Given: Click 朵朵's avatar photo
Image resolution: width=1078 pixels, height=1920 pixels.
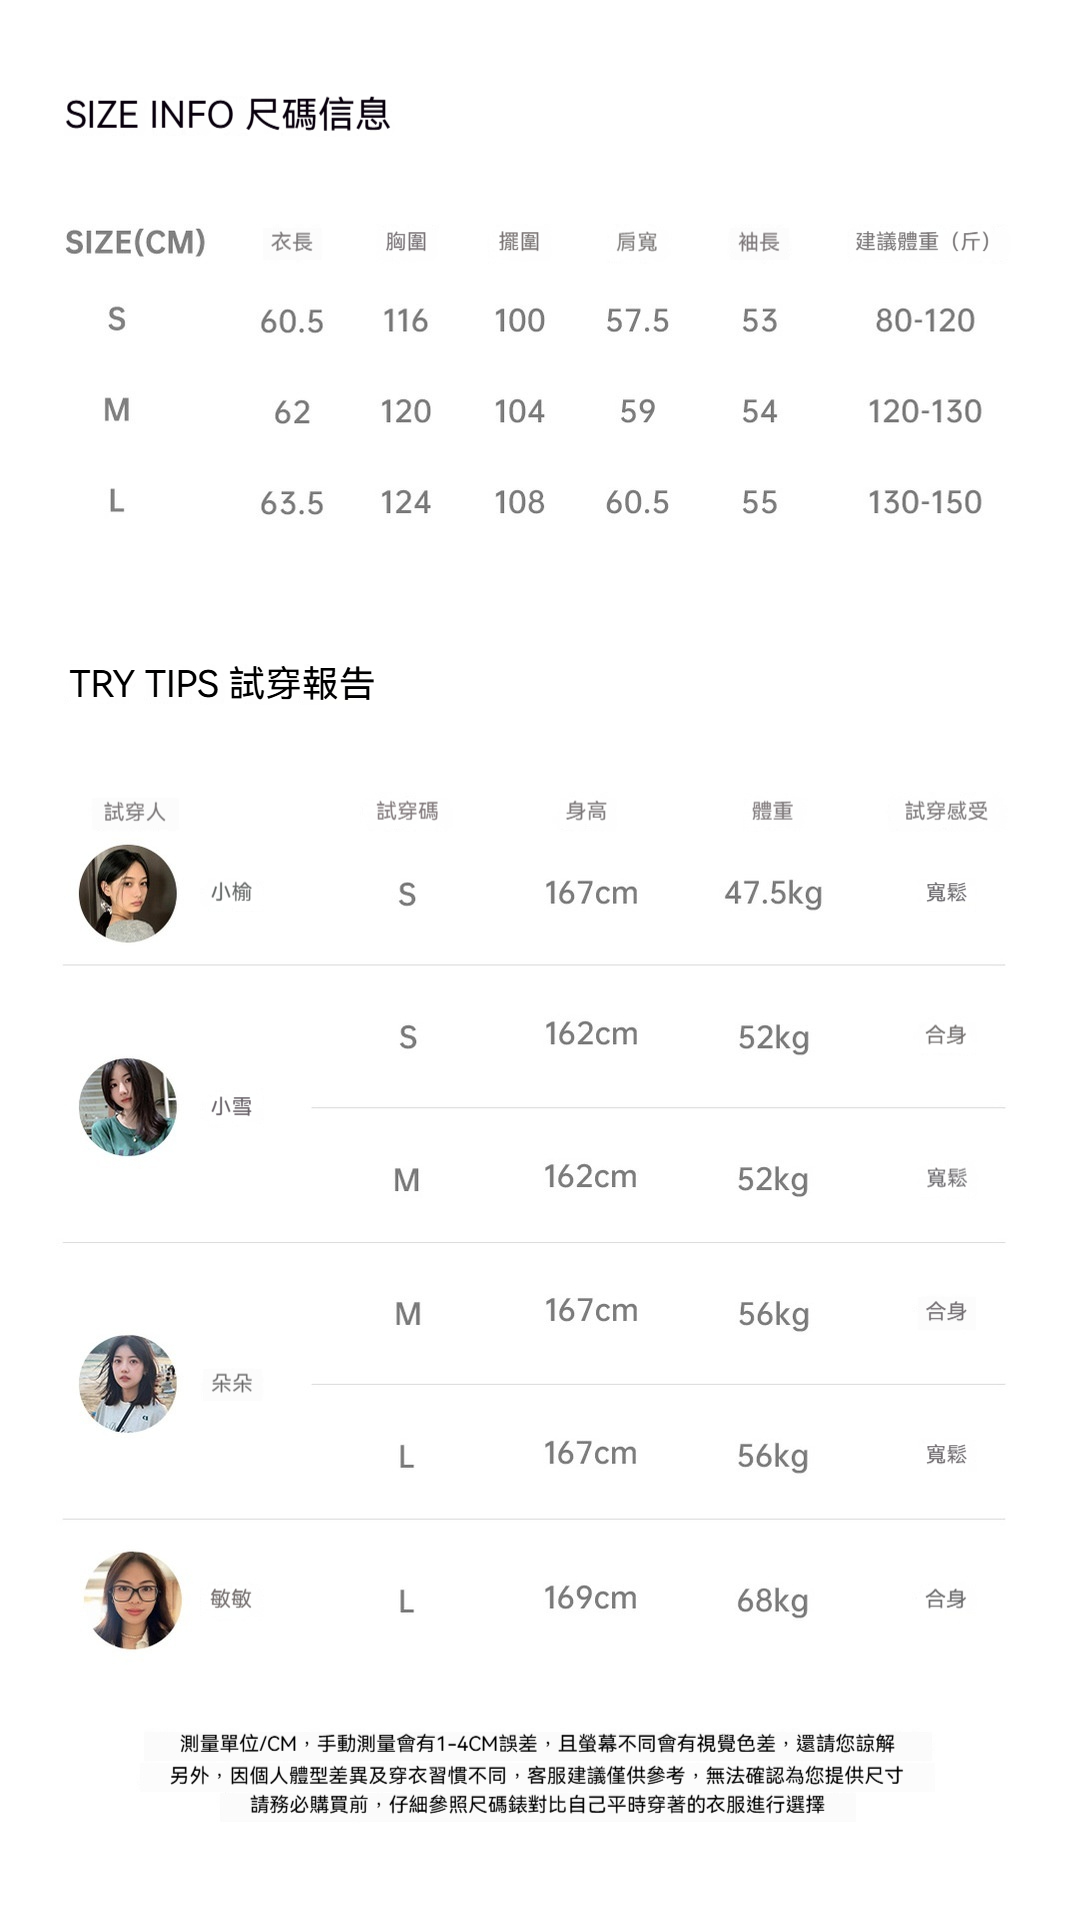Looking at the screenshot, I should pos(128,1383).
